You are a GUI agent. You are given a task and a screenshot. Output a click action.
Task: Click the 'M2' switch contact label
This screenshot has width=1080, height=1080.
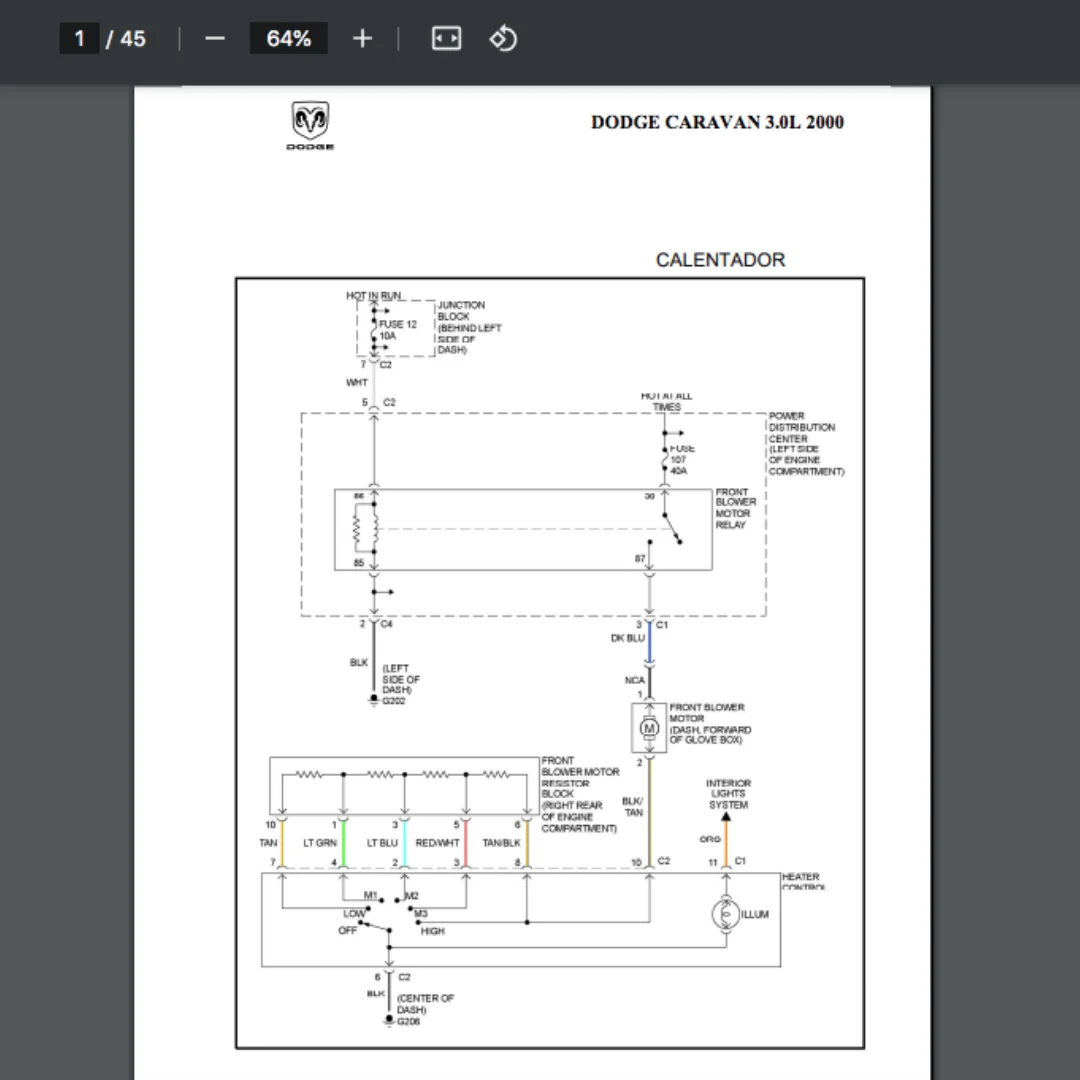tap(412, 896)
